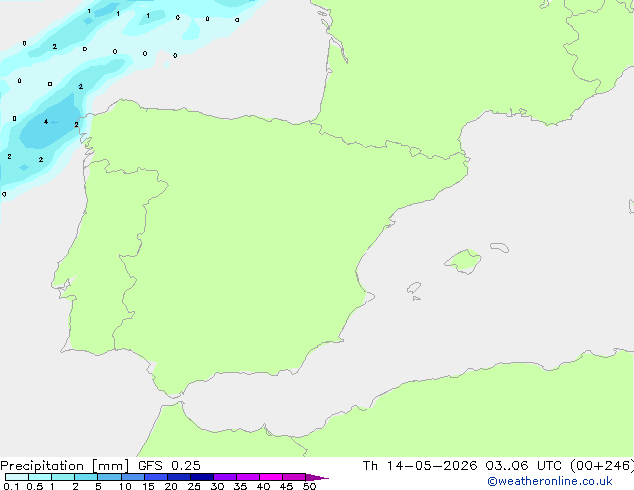The height and width of the screenshot is (490, 634).
Task: Click the above-50 purple legend arrow
Action: point(317,477)
